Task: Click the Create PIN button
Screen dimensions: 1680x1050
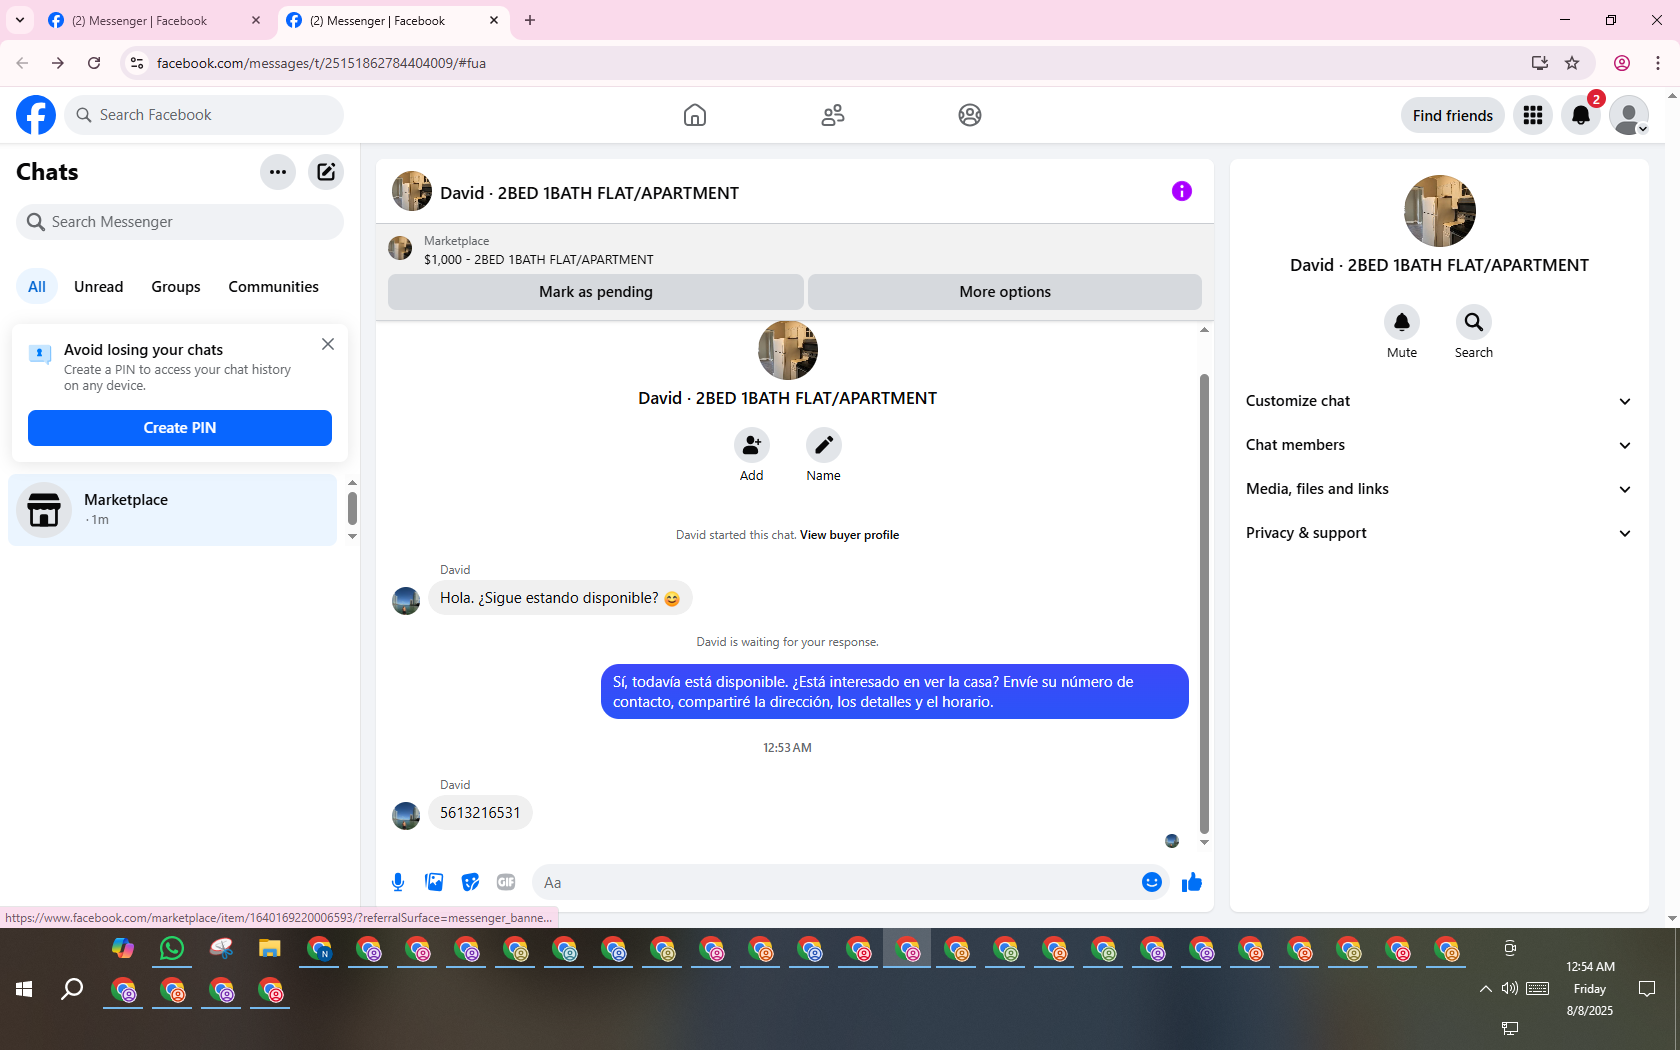Action: coord(180,428)
